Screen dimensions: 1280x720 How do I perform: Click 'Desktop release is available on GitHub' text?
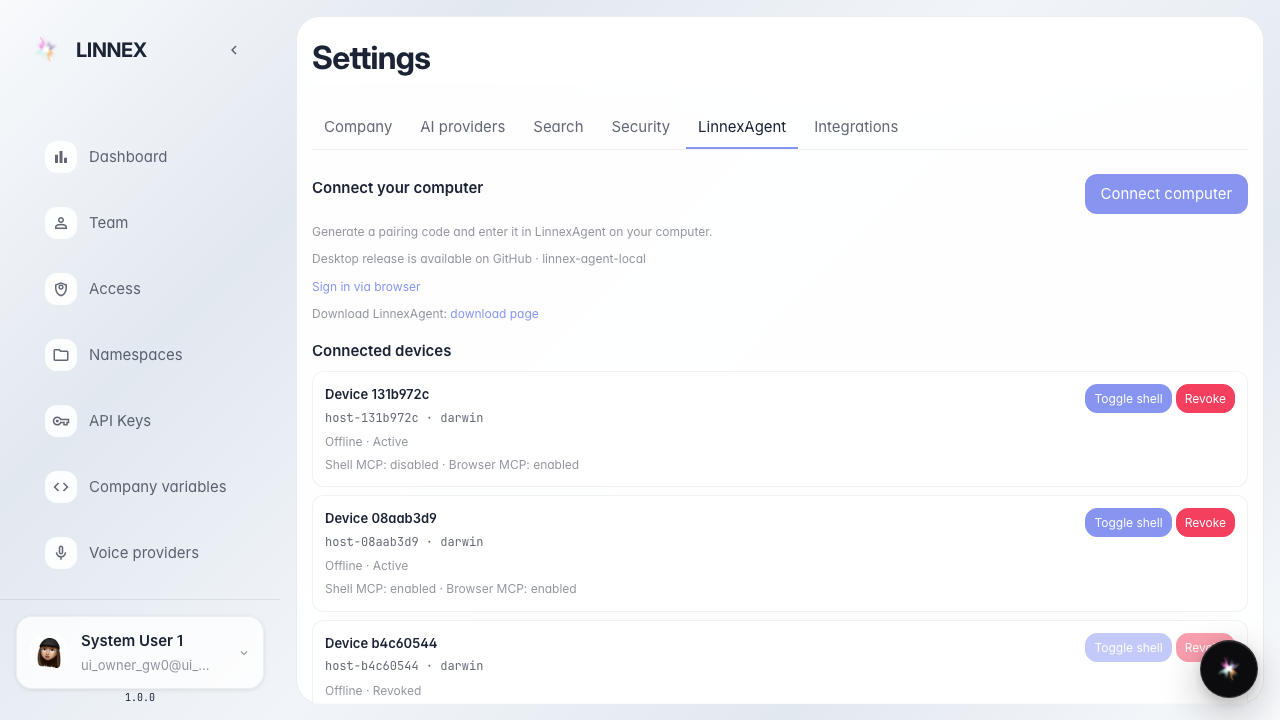click(479, 259)
